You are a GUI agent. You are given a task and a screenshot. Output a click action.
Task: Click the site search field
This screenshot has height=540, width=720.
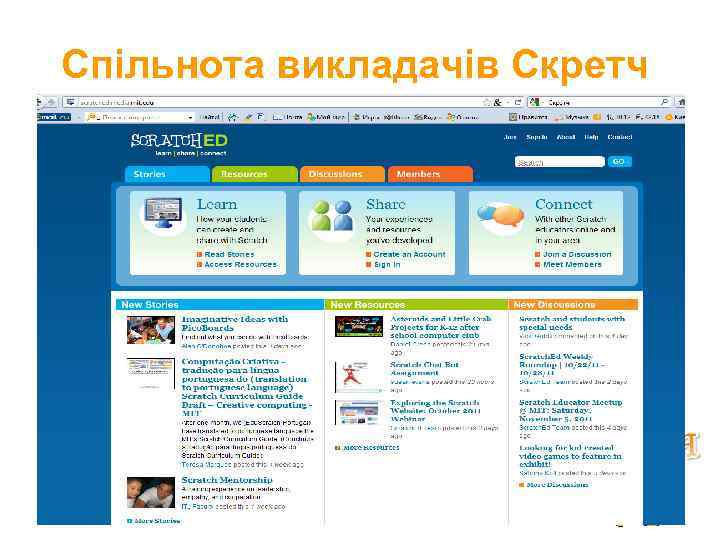coord(560,162)
